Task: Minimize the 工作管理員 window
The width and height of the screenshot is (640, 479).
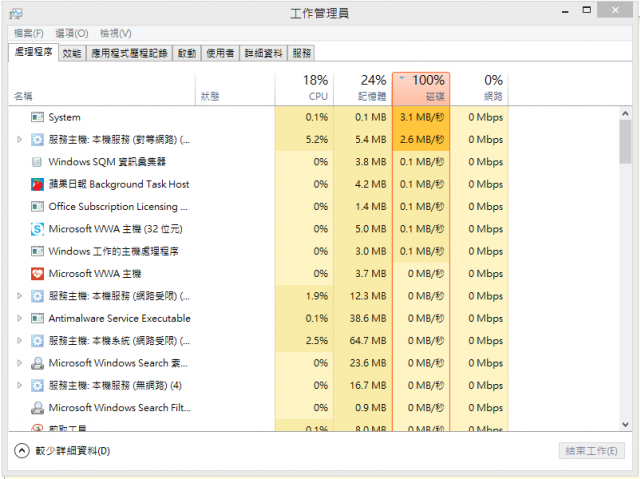Action: (565, 11)
